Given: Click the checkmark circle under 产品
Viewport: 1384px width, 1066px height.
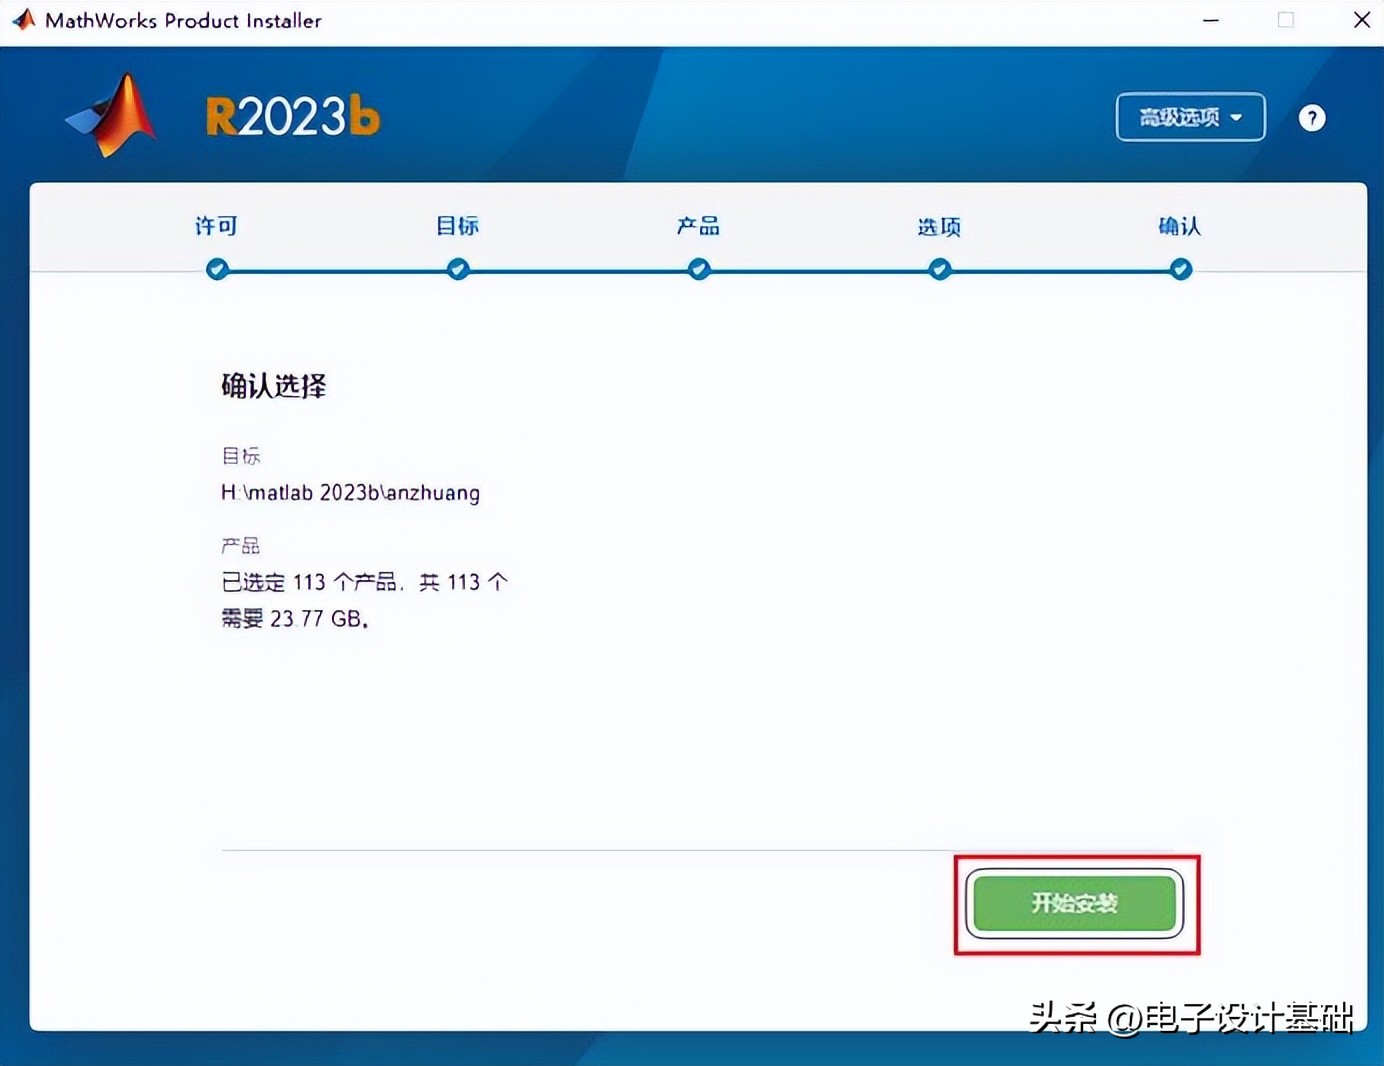Looking at the screenshot, I should coord(699,269).
